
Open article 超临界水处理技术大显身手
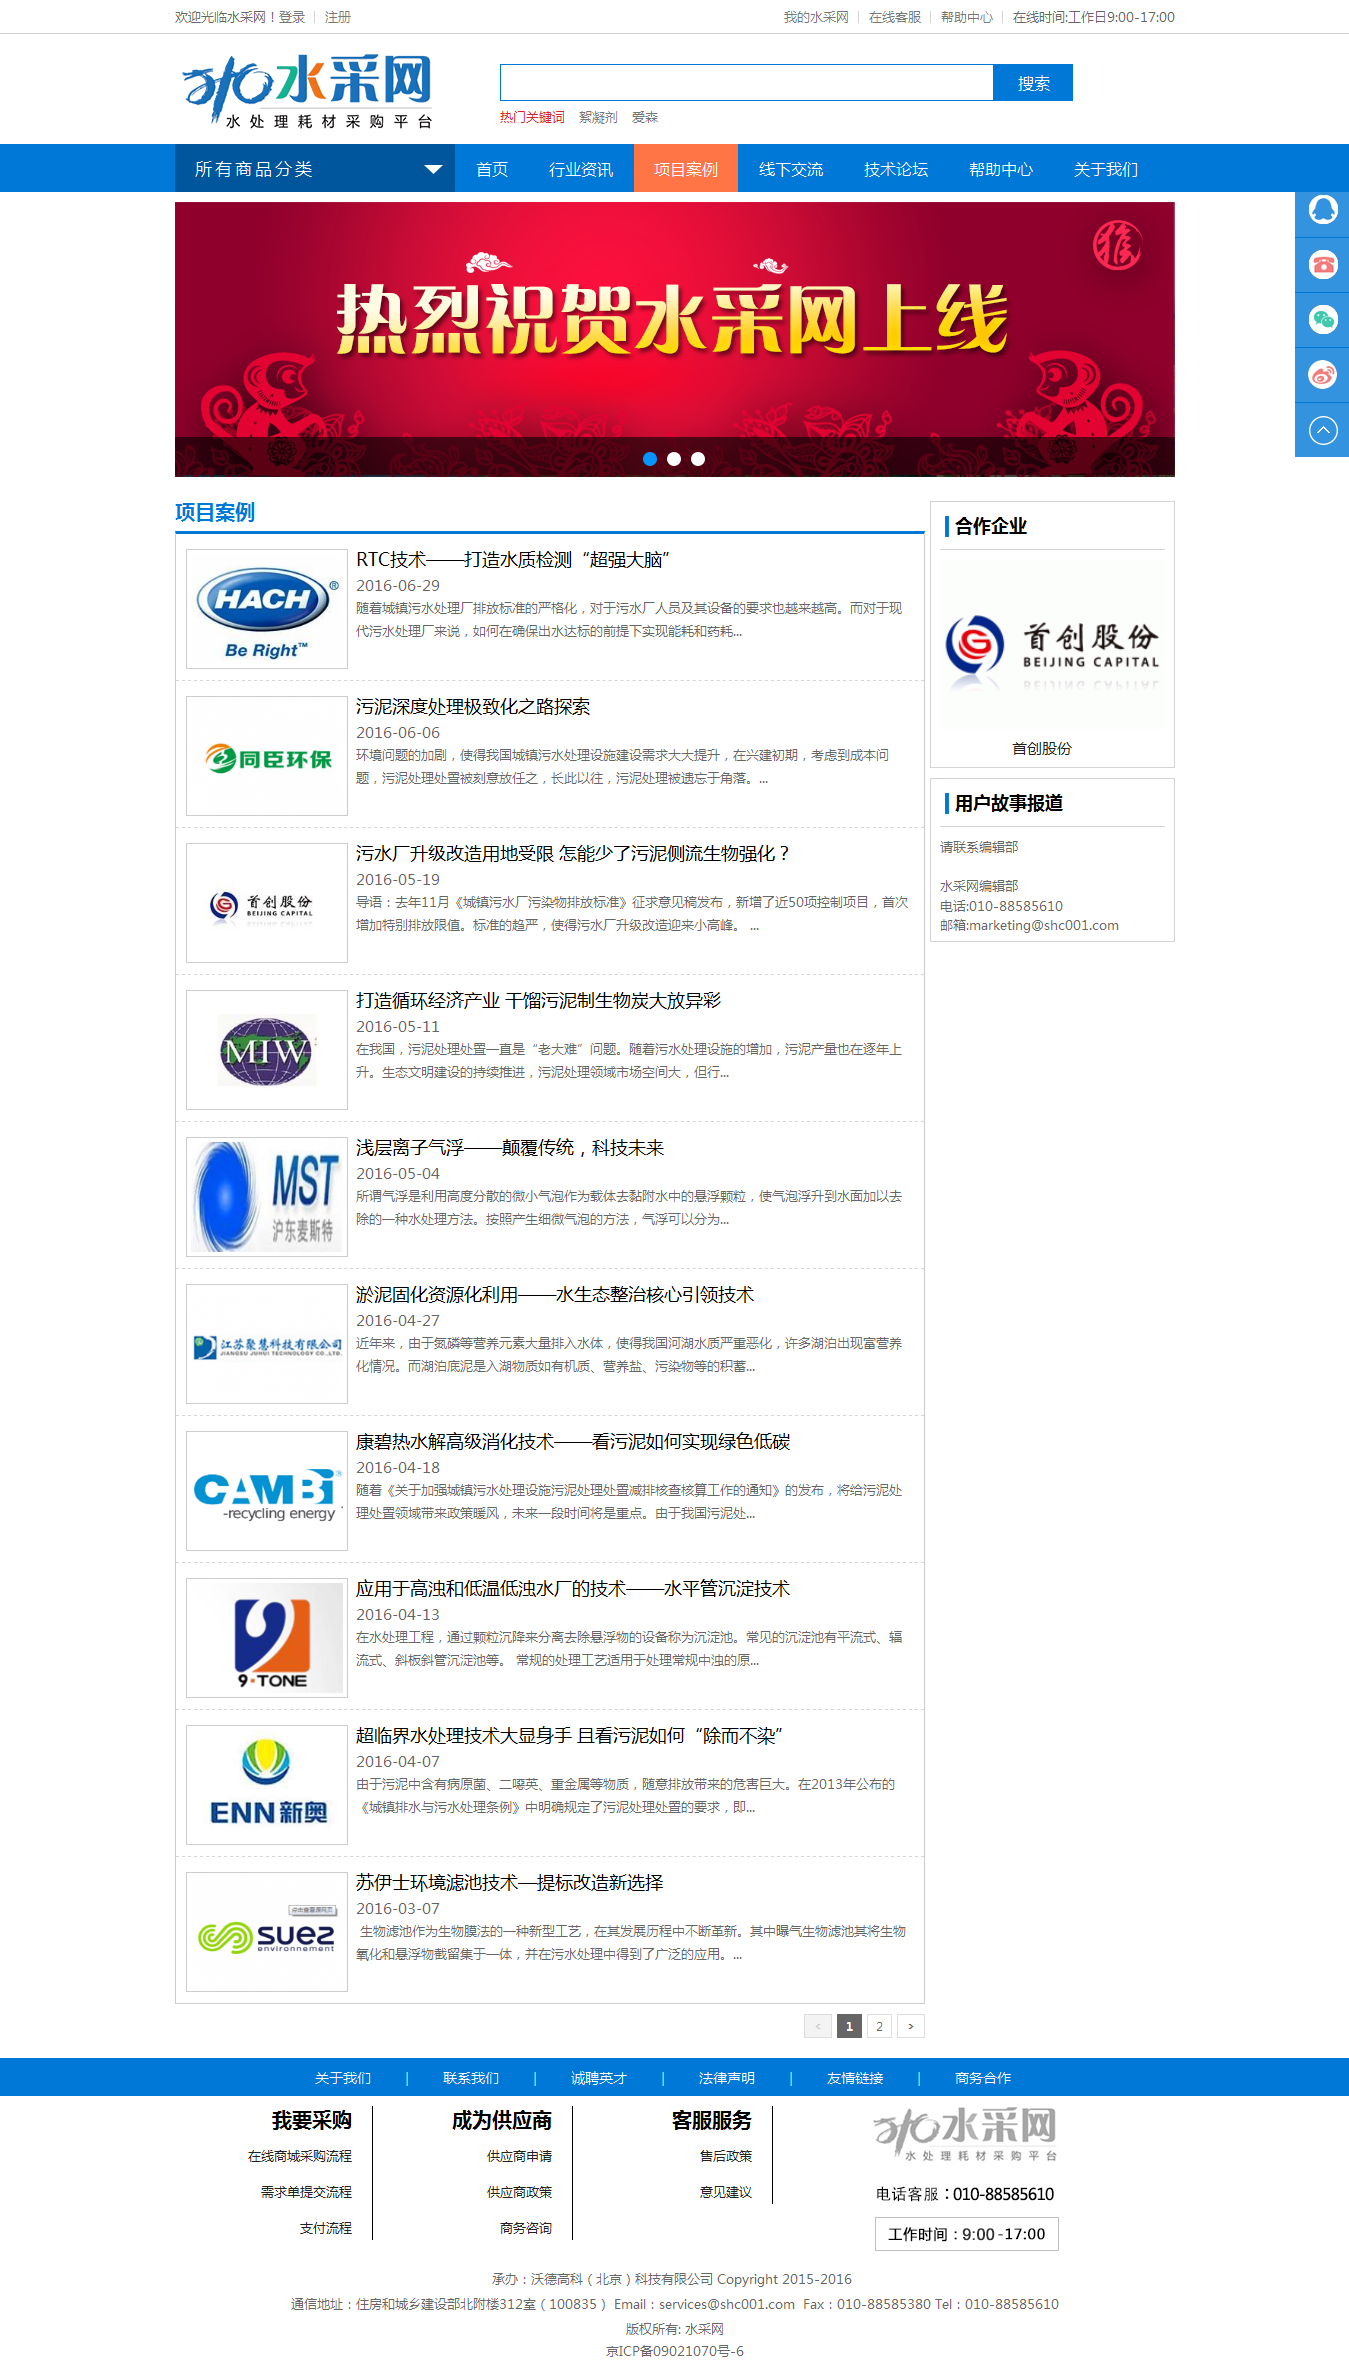[x=570, y=1736]
